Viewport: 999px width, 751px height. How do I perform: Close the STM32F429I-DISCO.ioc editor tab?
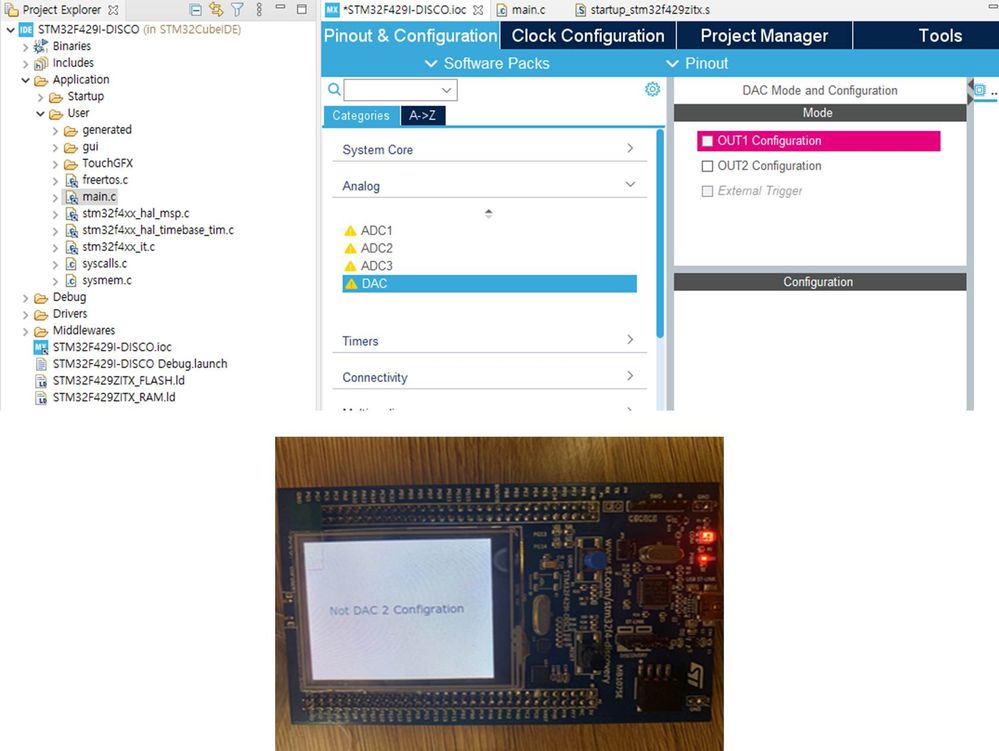478,10
